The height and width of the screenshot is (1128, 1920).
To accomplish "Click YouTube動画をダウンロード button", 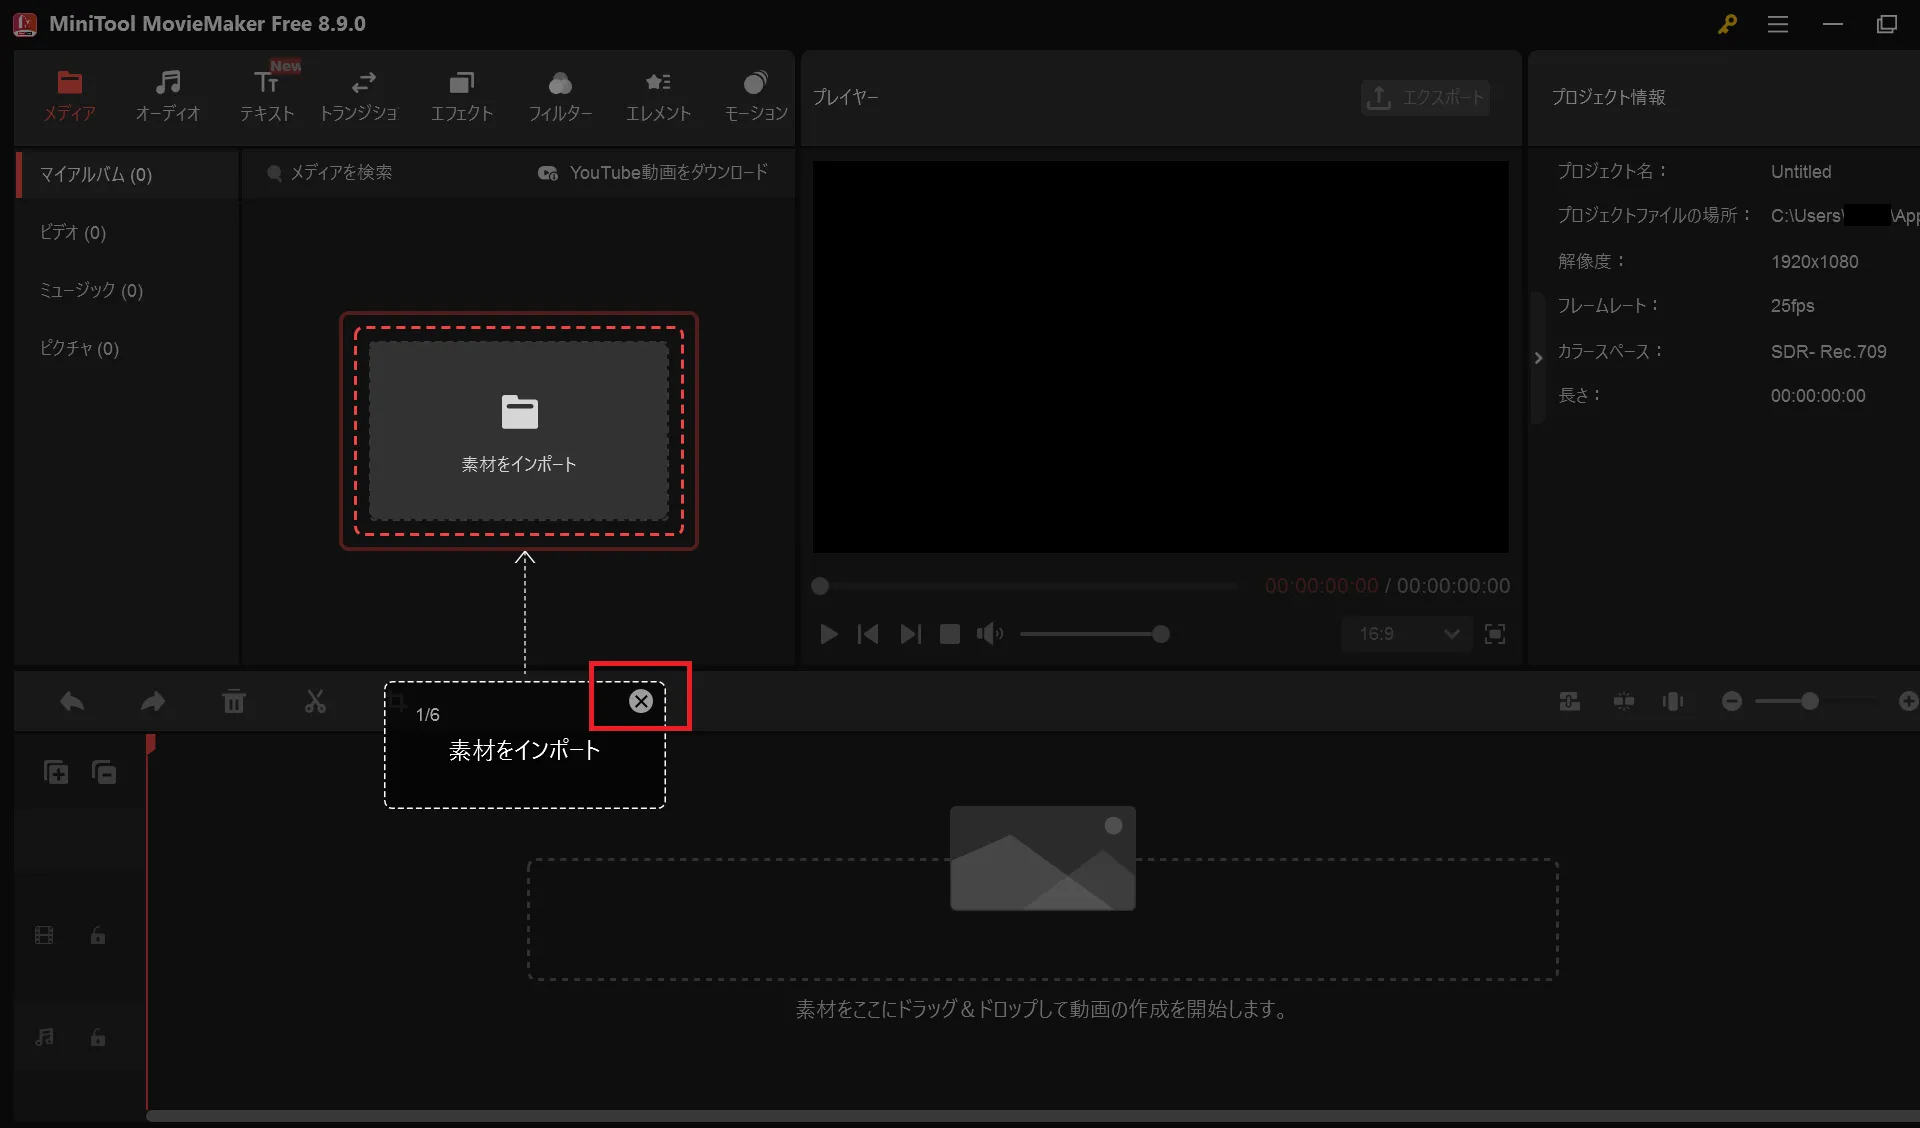I will [x=653, y=173].
